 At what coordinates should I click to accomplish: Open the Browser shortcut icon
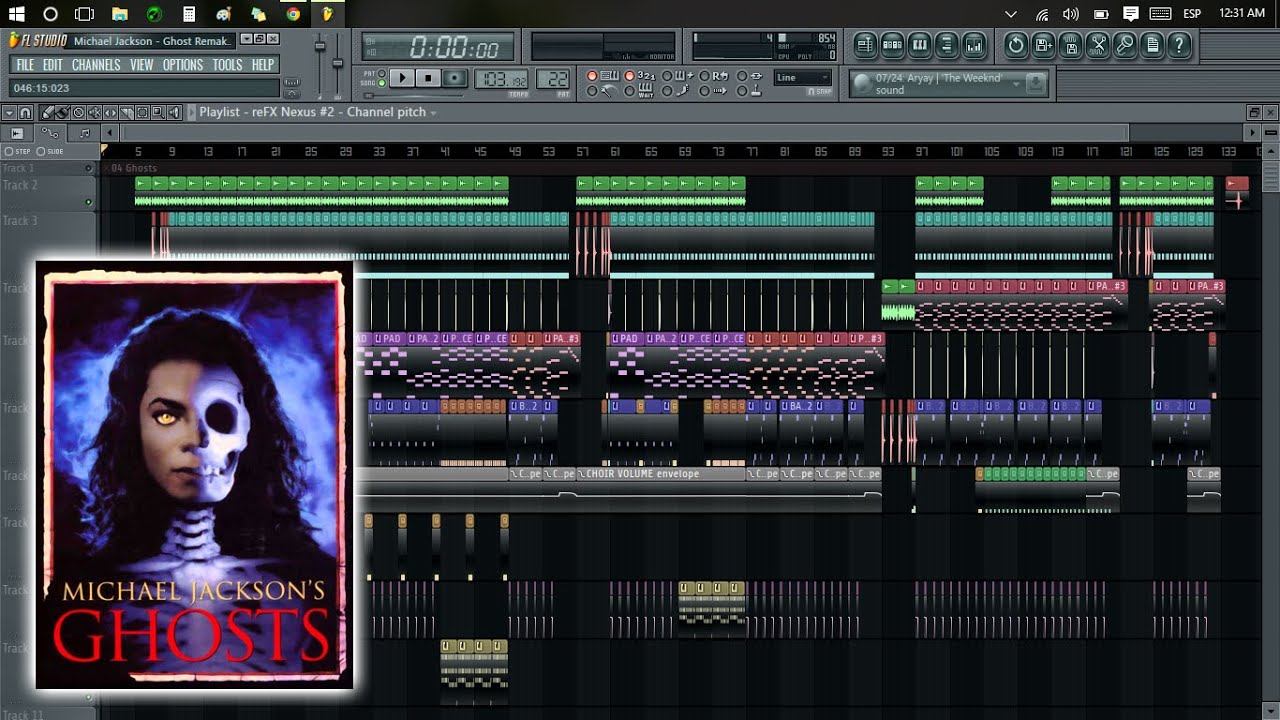click(x=947, y=45)
